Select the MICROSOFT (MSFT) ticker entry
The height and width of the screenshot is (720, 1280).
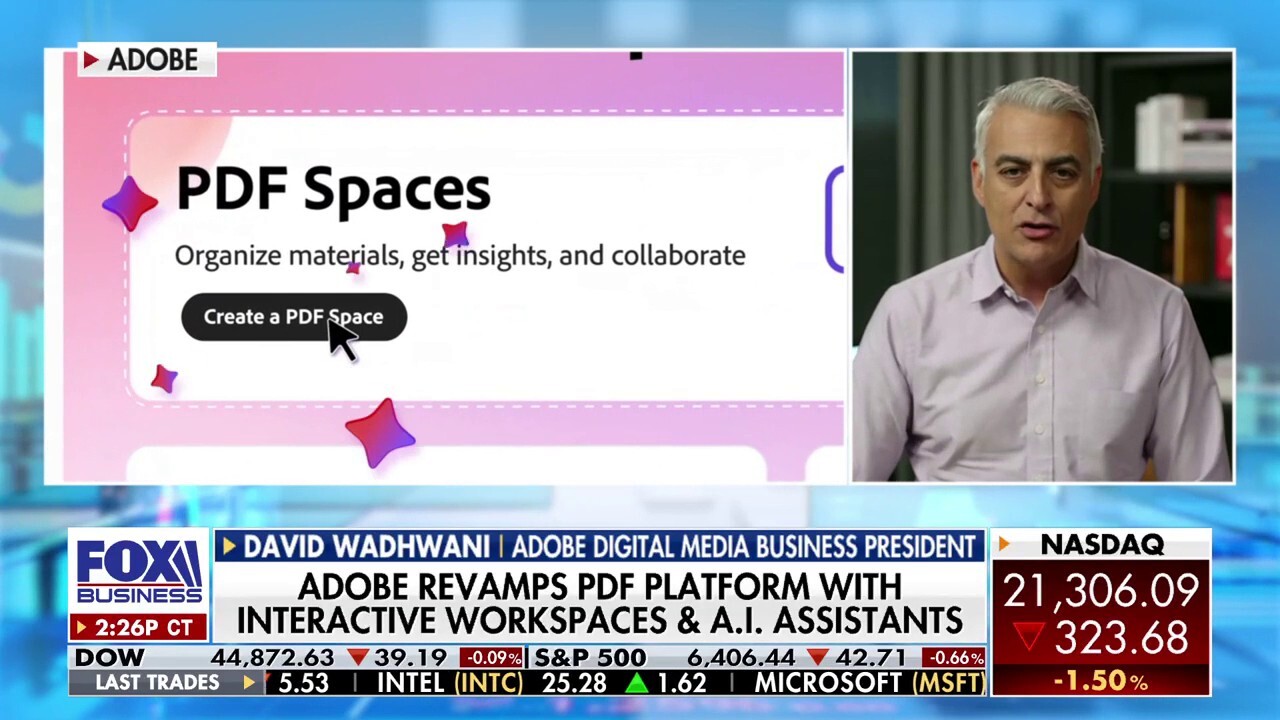870,683
